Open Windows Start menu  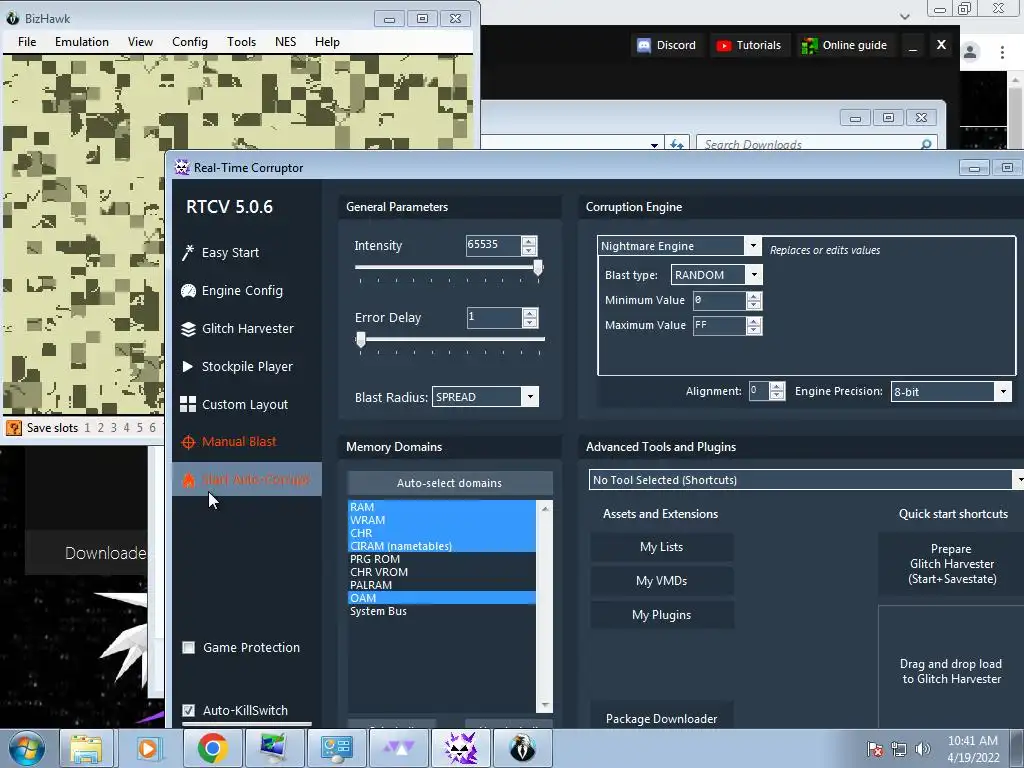tap(26, 748)
